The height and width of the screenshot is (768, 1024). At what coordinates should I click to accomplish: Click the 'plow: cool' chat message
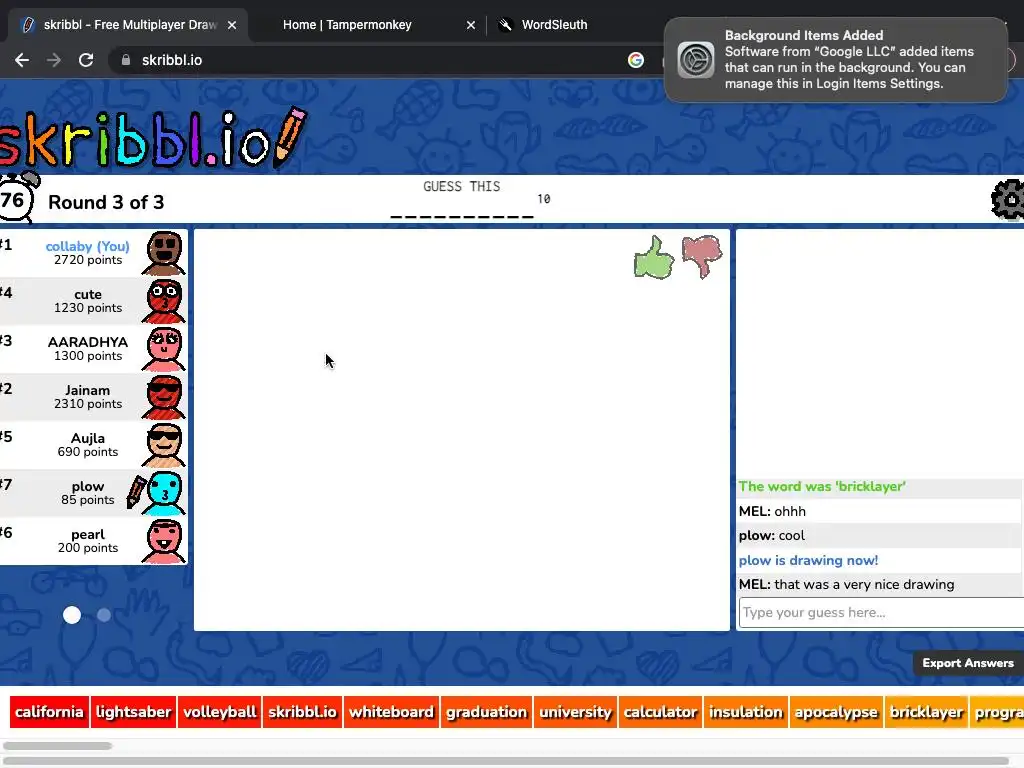coord(771,536)
